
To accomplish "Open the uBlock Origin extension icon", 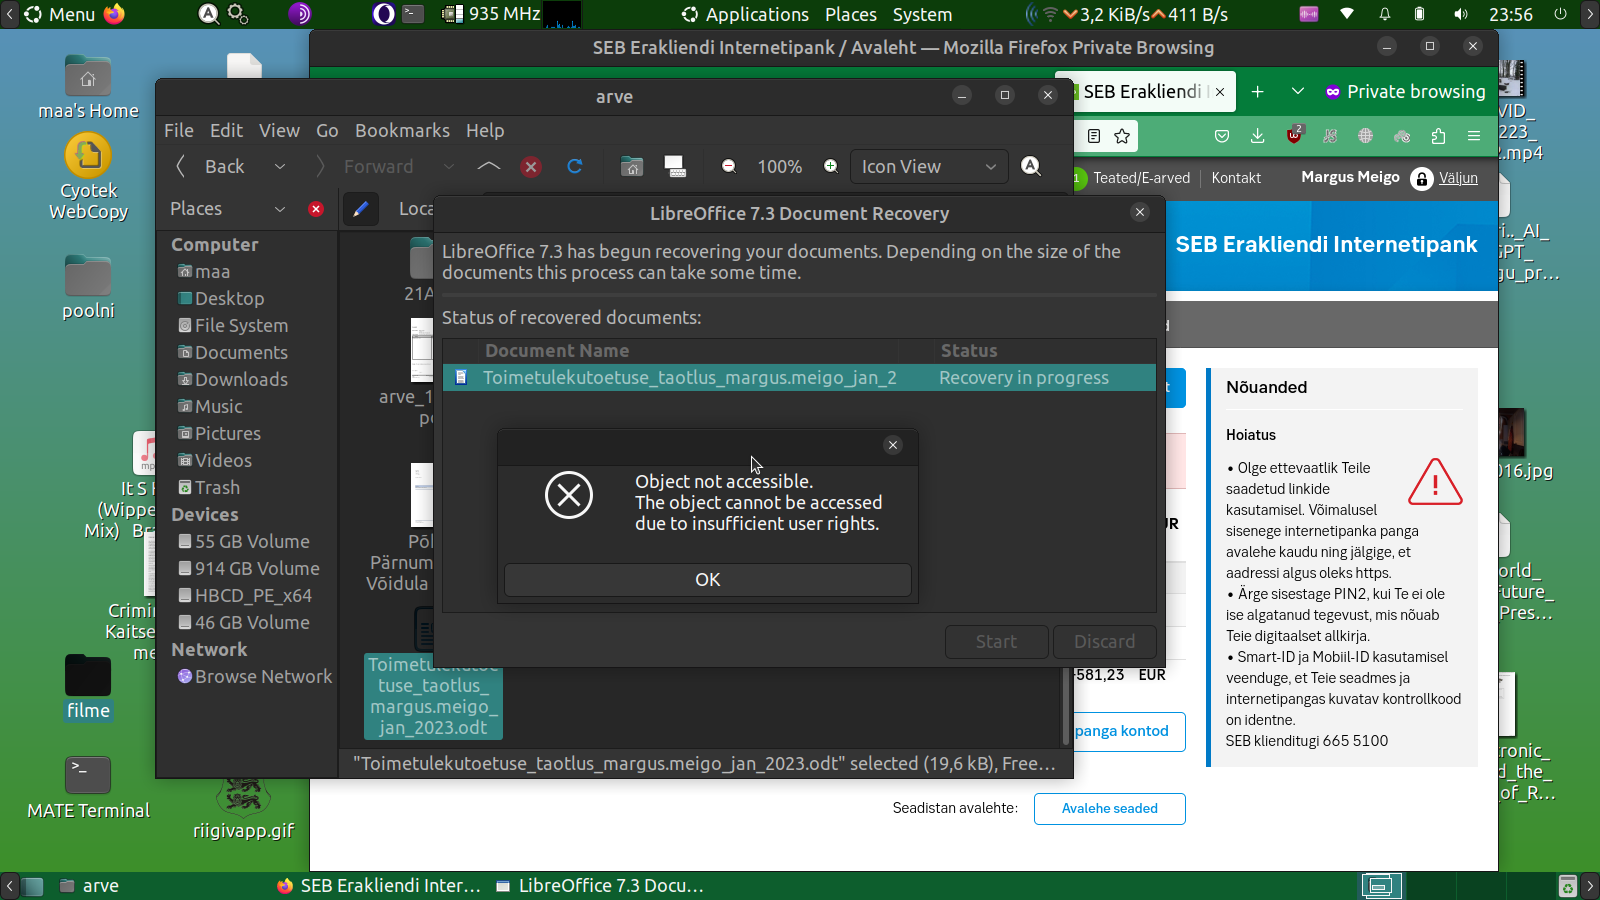I will pyautogui.click(x=1295, y=135).
